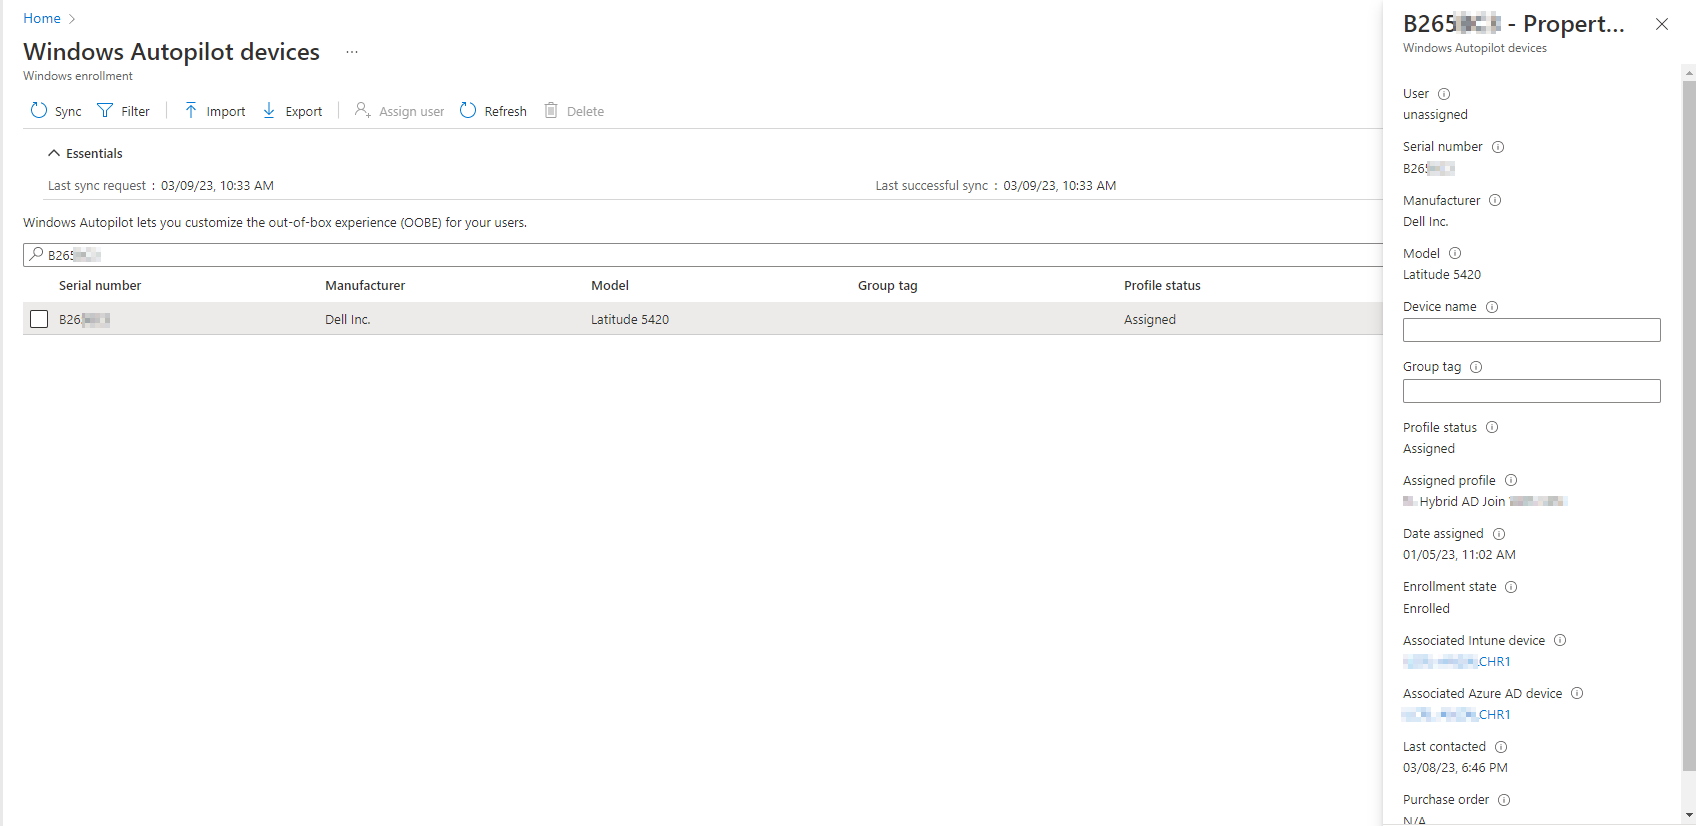Viewport: 1696px width, 826px height.
Task: Click the Export download arrow icon
Action: click(269, 111)
